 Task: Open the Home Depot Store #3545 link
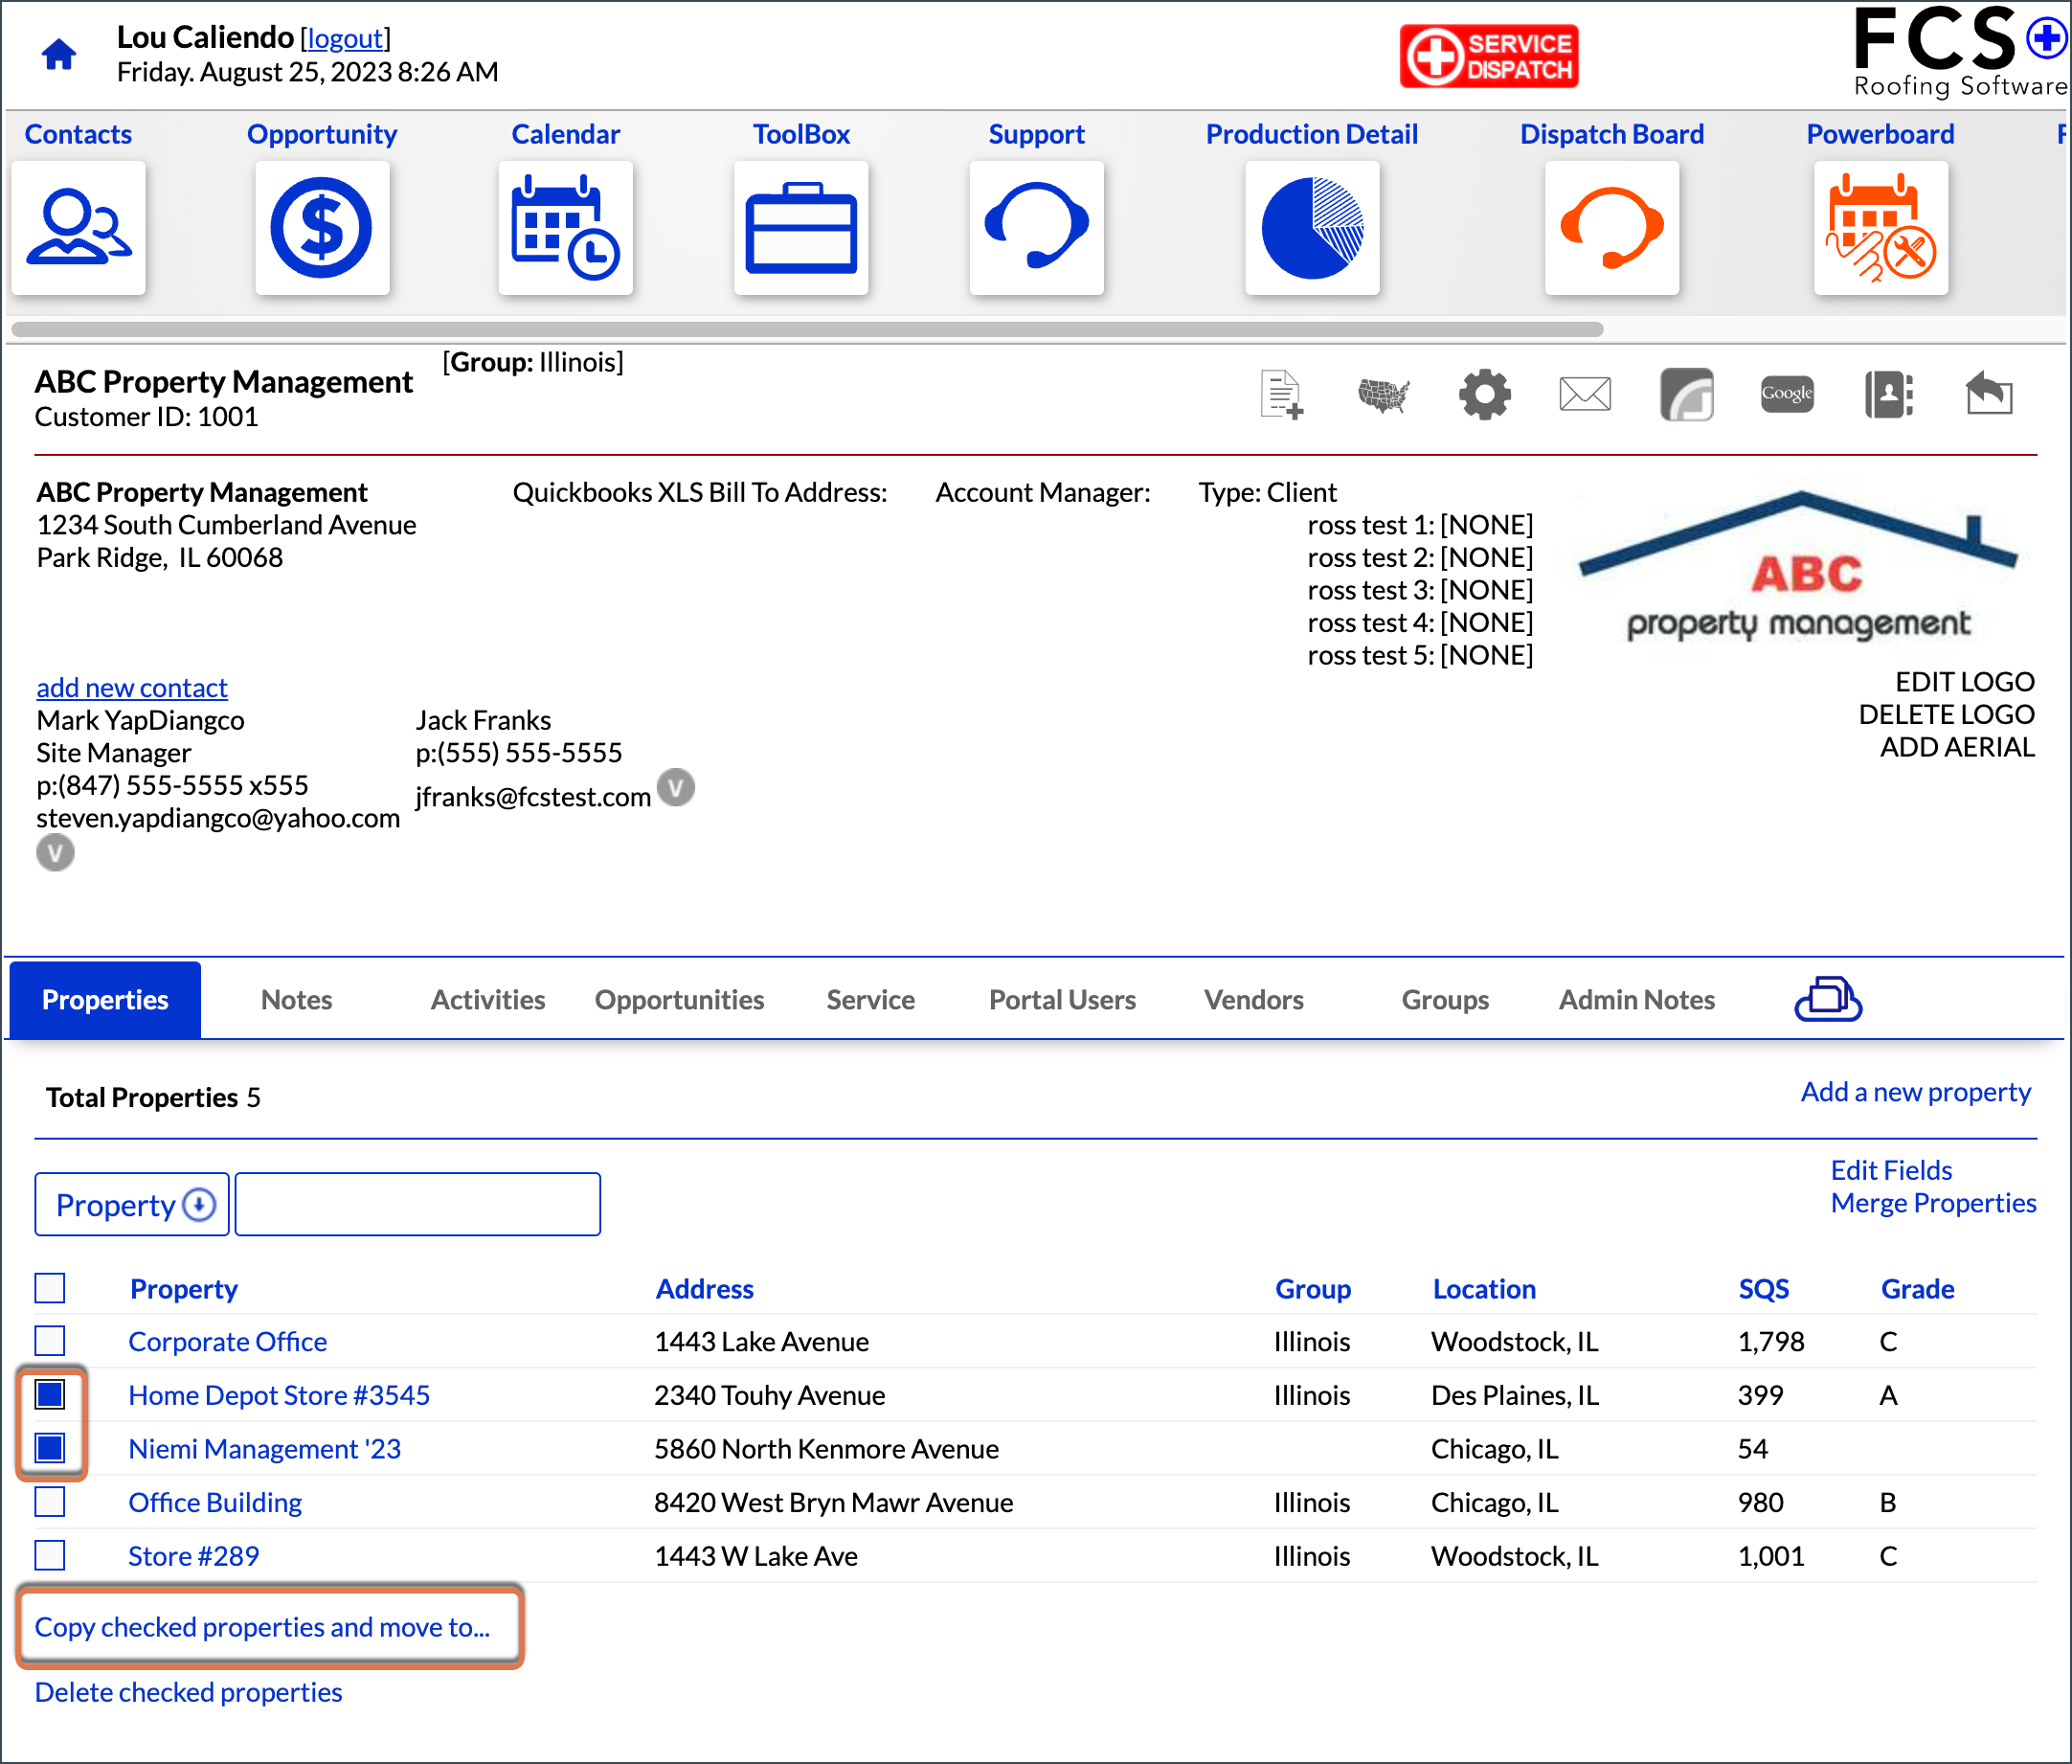279,1394
